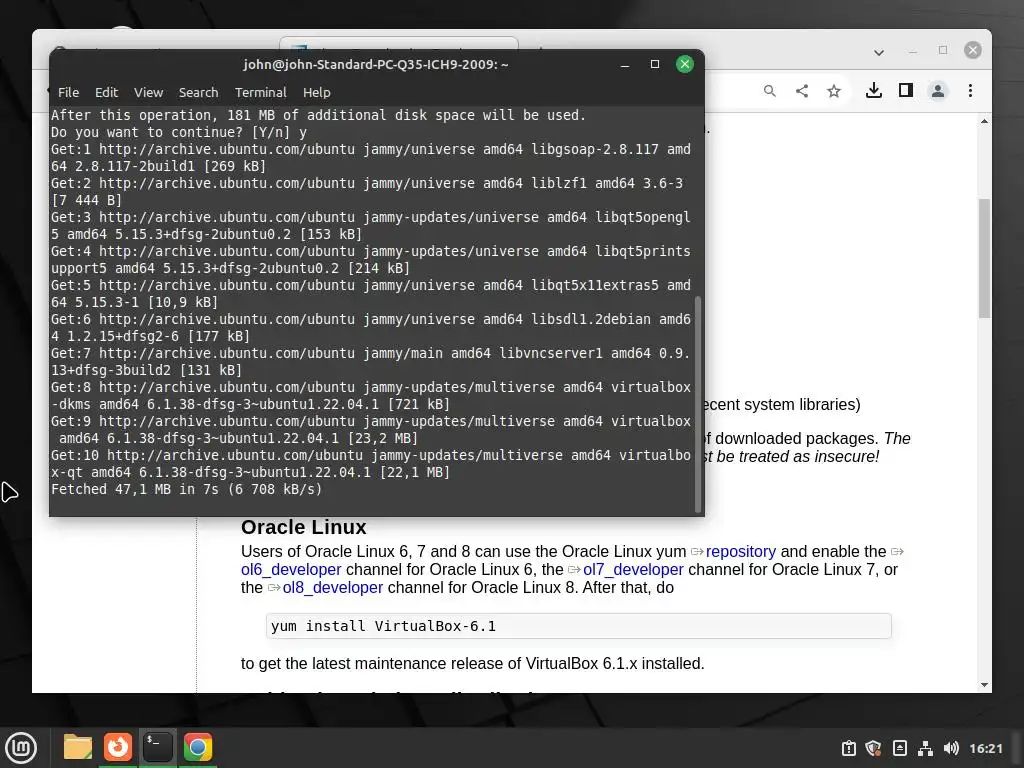The image size is (1024, 768).
Task: Click the notes tray icon
Action: click(x=899, y=748)
